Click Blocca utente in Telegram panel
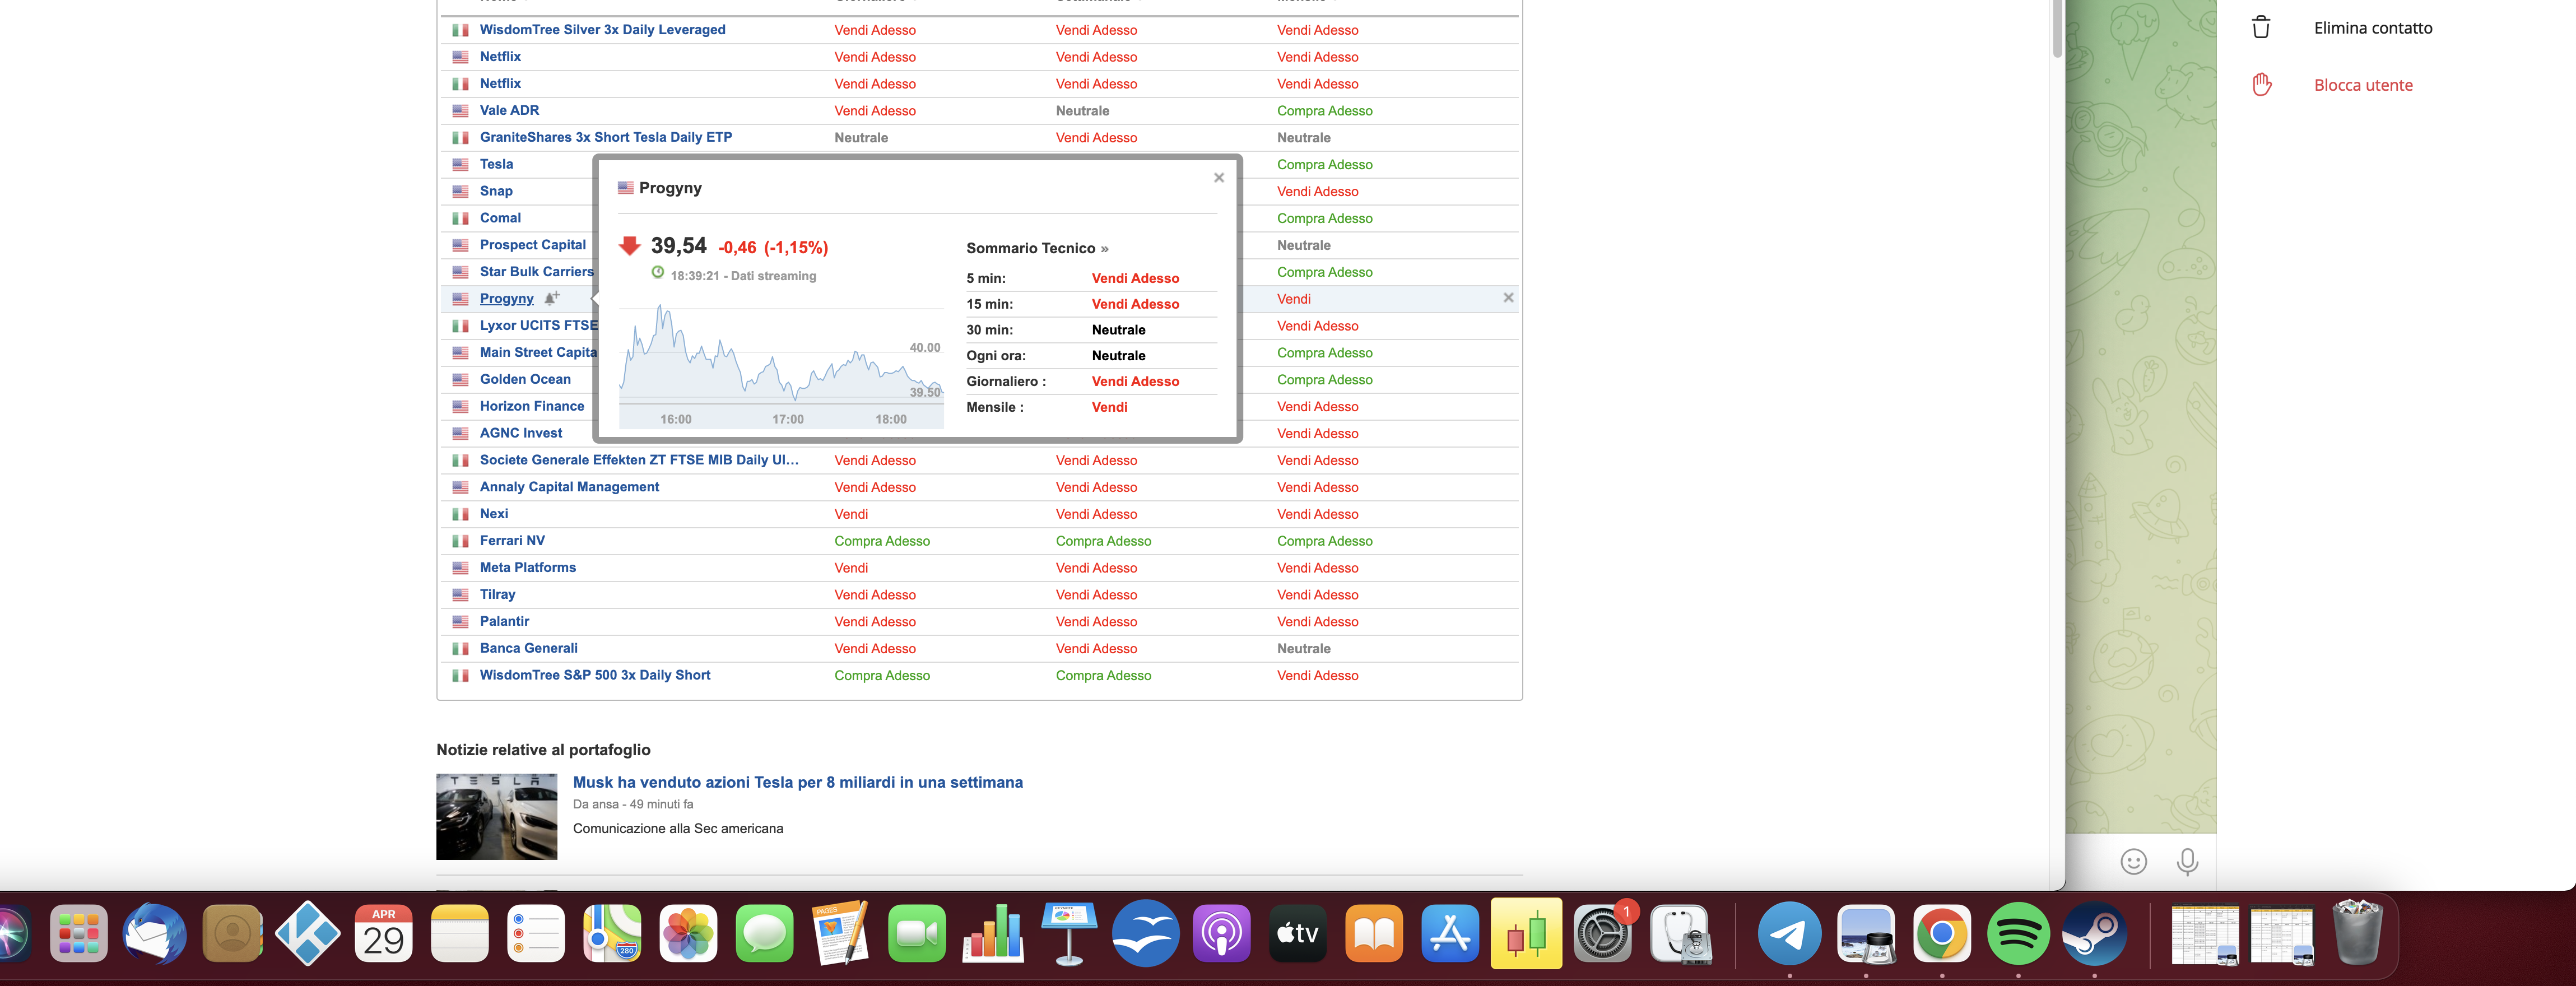2576x986 pixels. click(2363, 85)
